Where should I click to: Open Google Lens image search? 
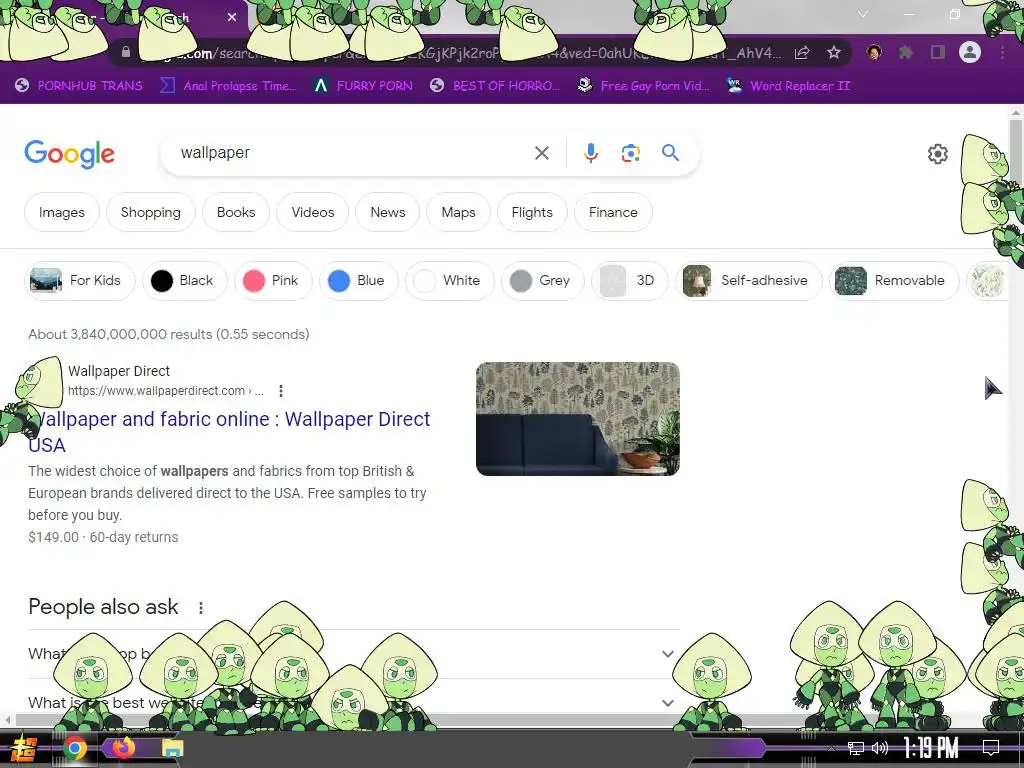(x=630, y=153)
